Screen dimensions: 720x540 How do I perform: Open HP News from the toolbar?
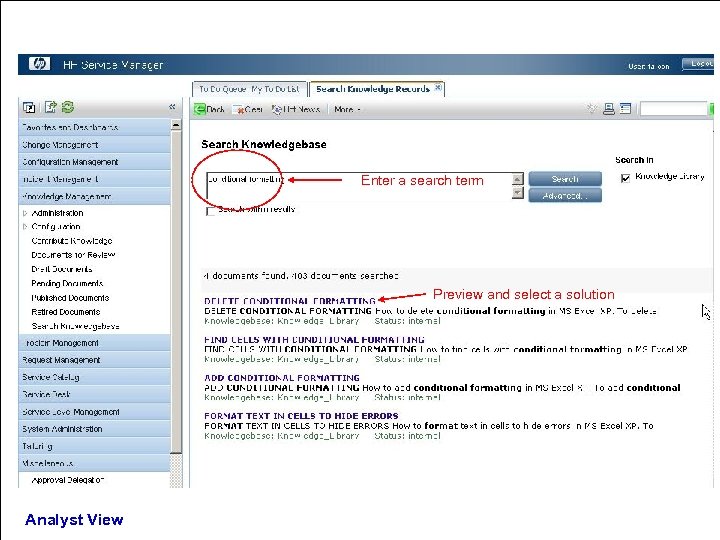tap(296, 109)
